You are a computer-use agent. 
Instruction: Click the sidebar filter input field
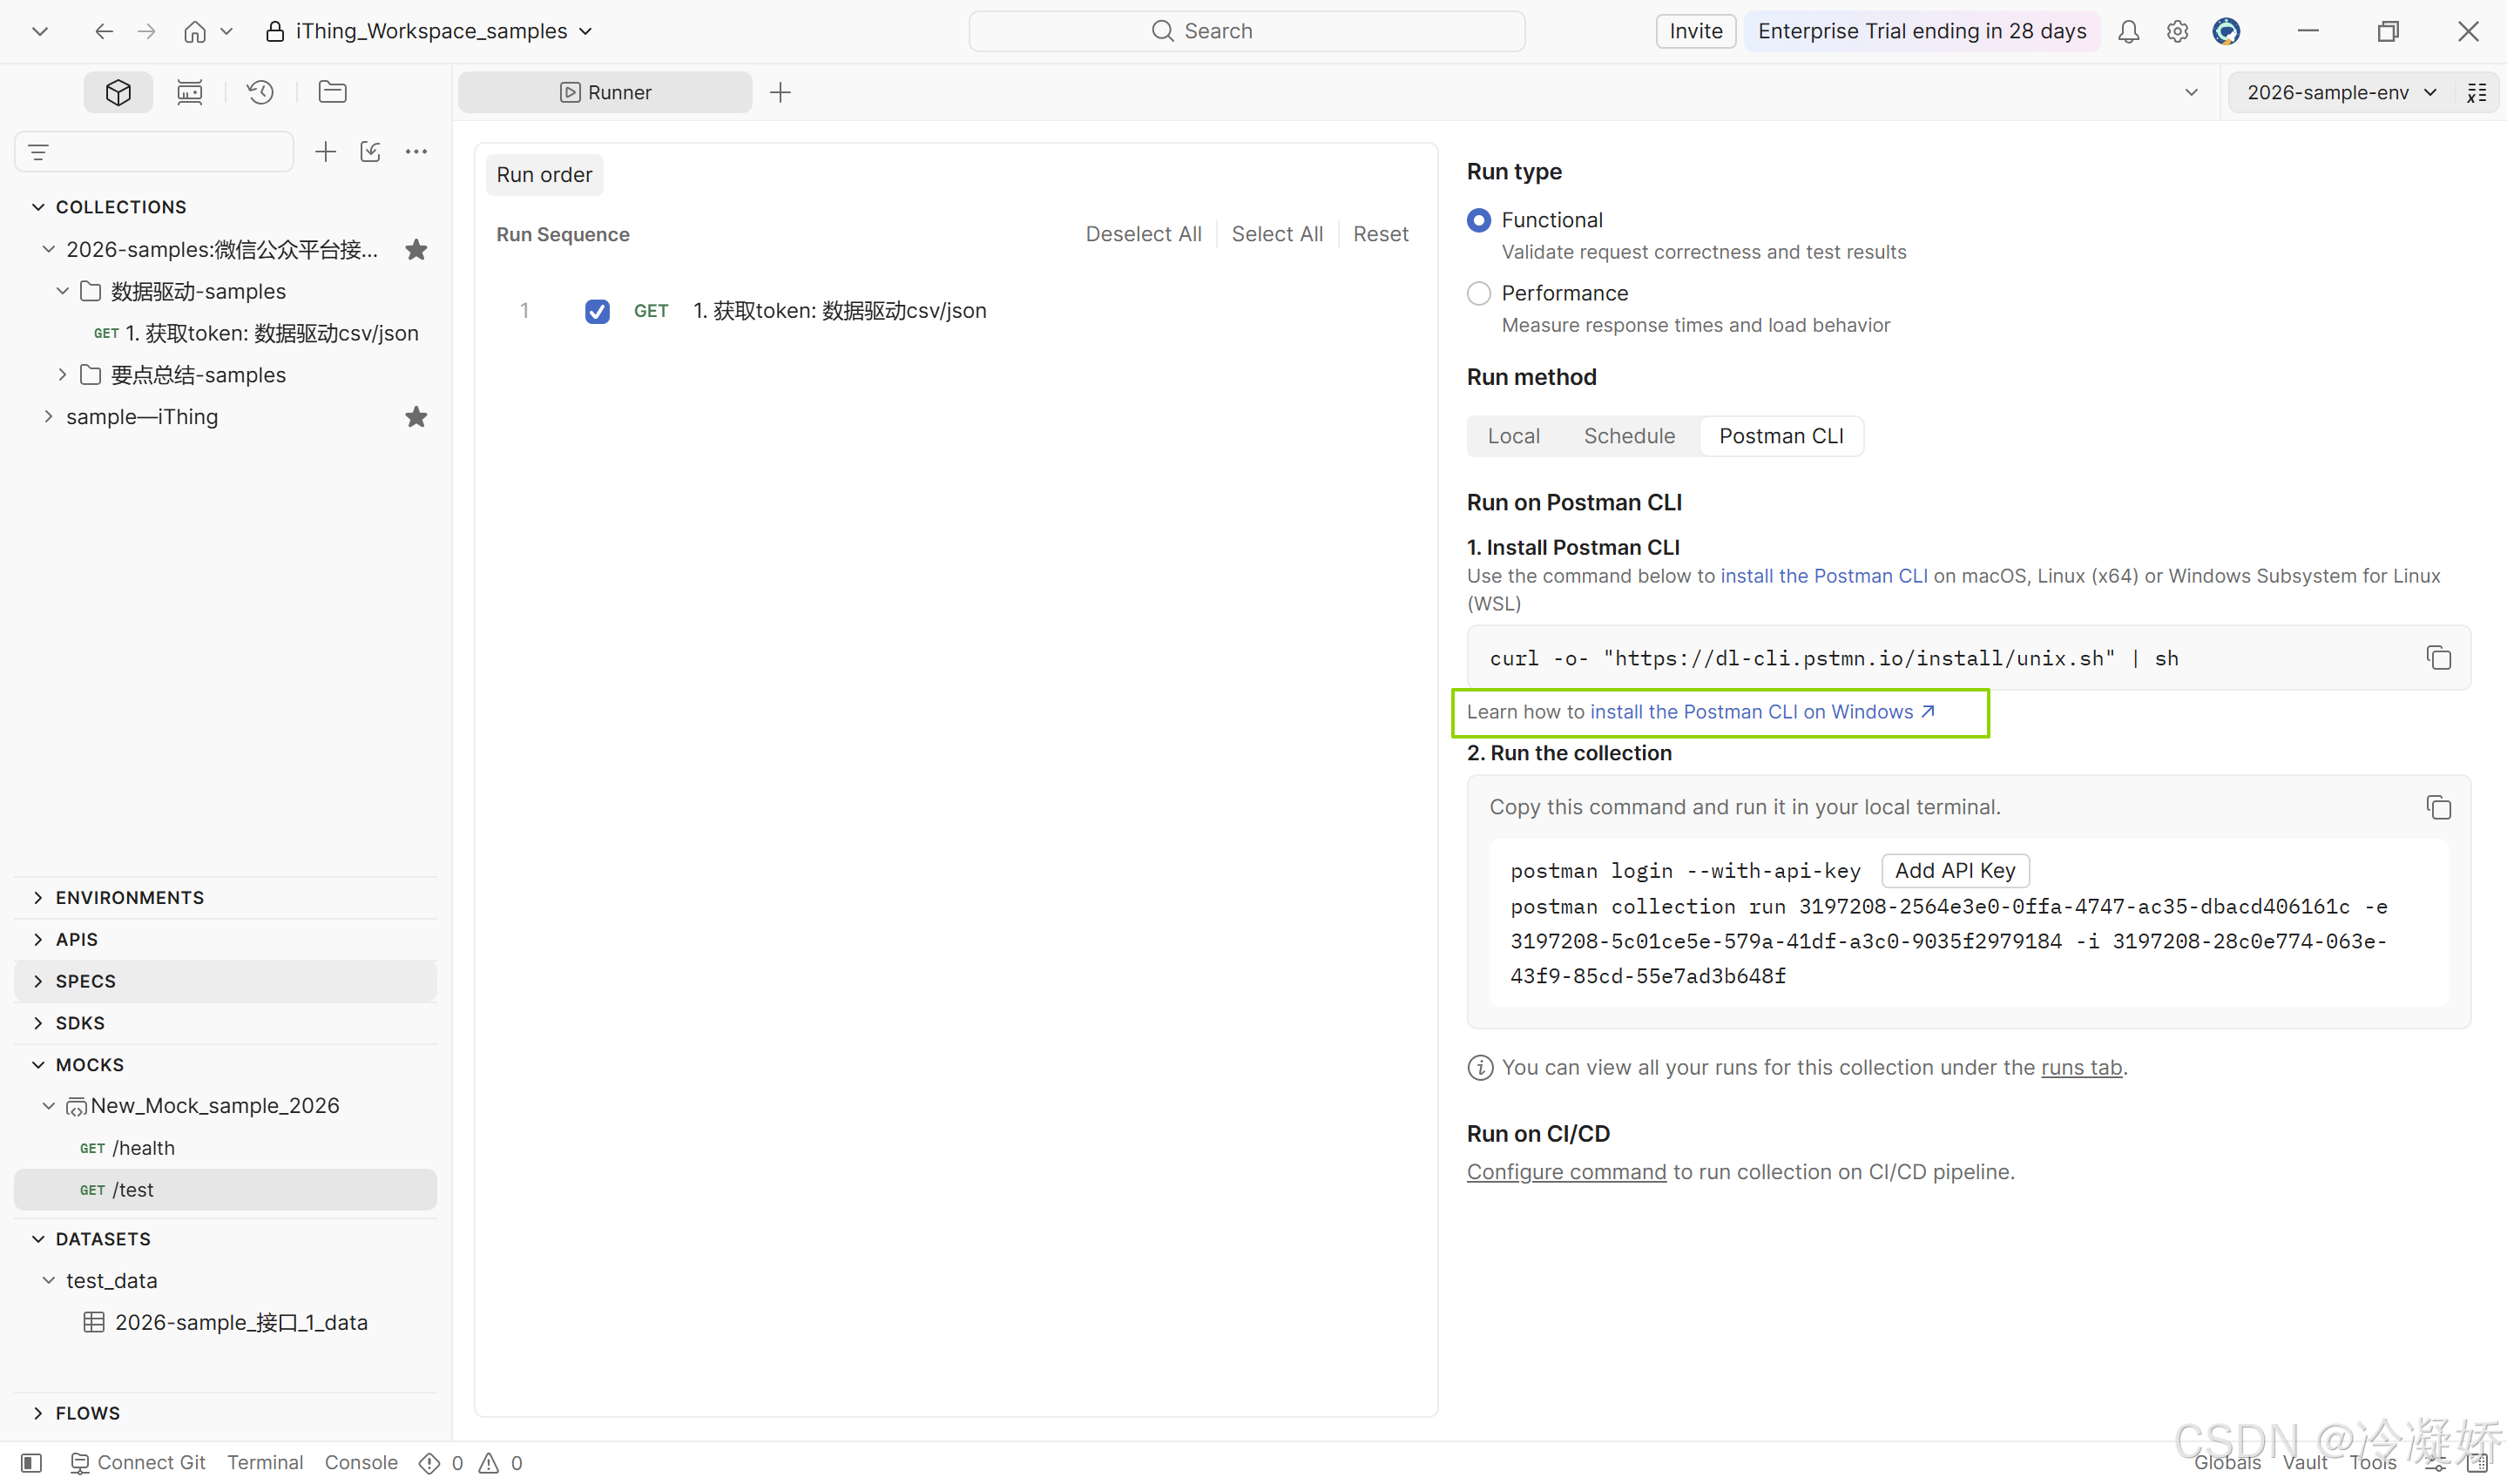154,152
